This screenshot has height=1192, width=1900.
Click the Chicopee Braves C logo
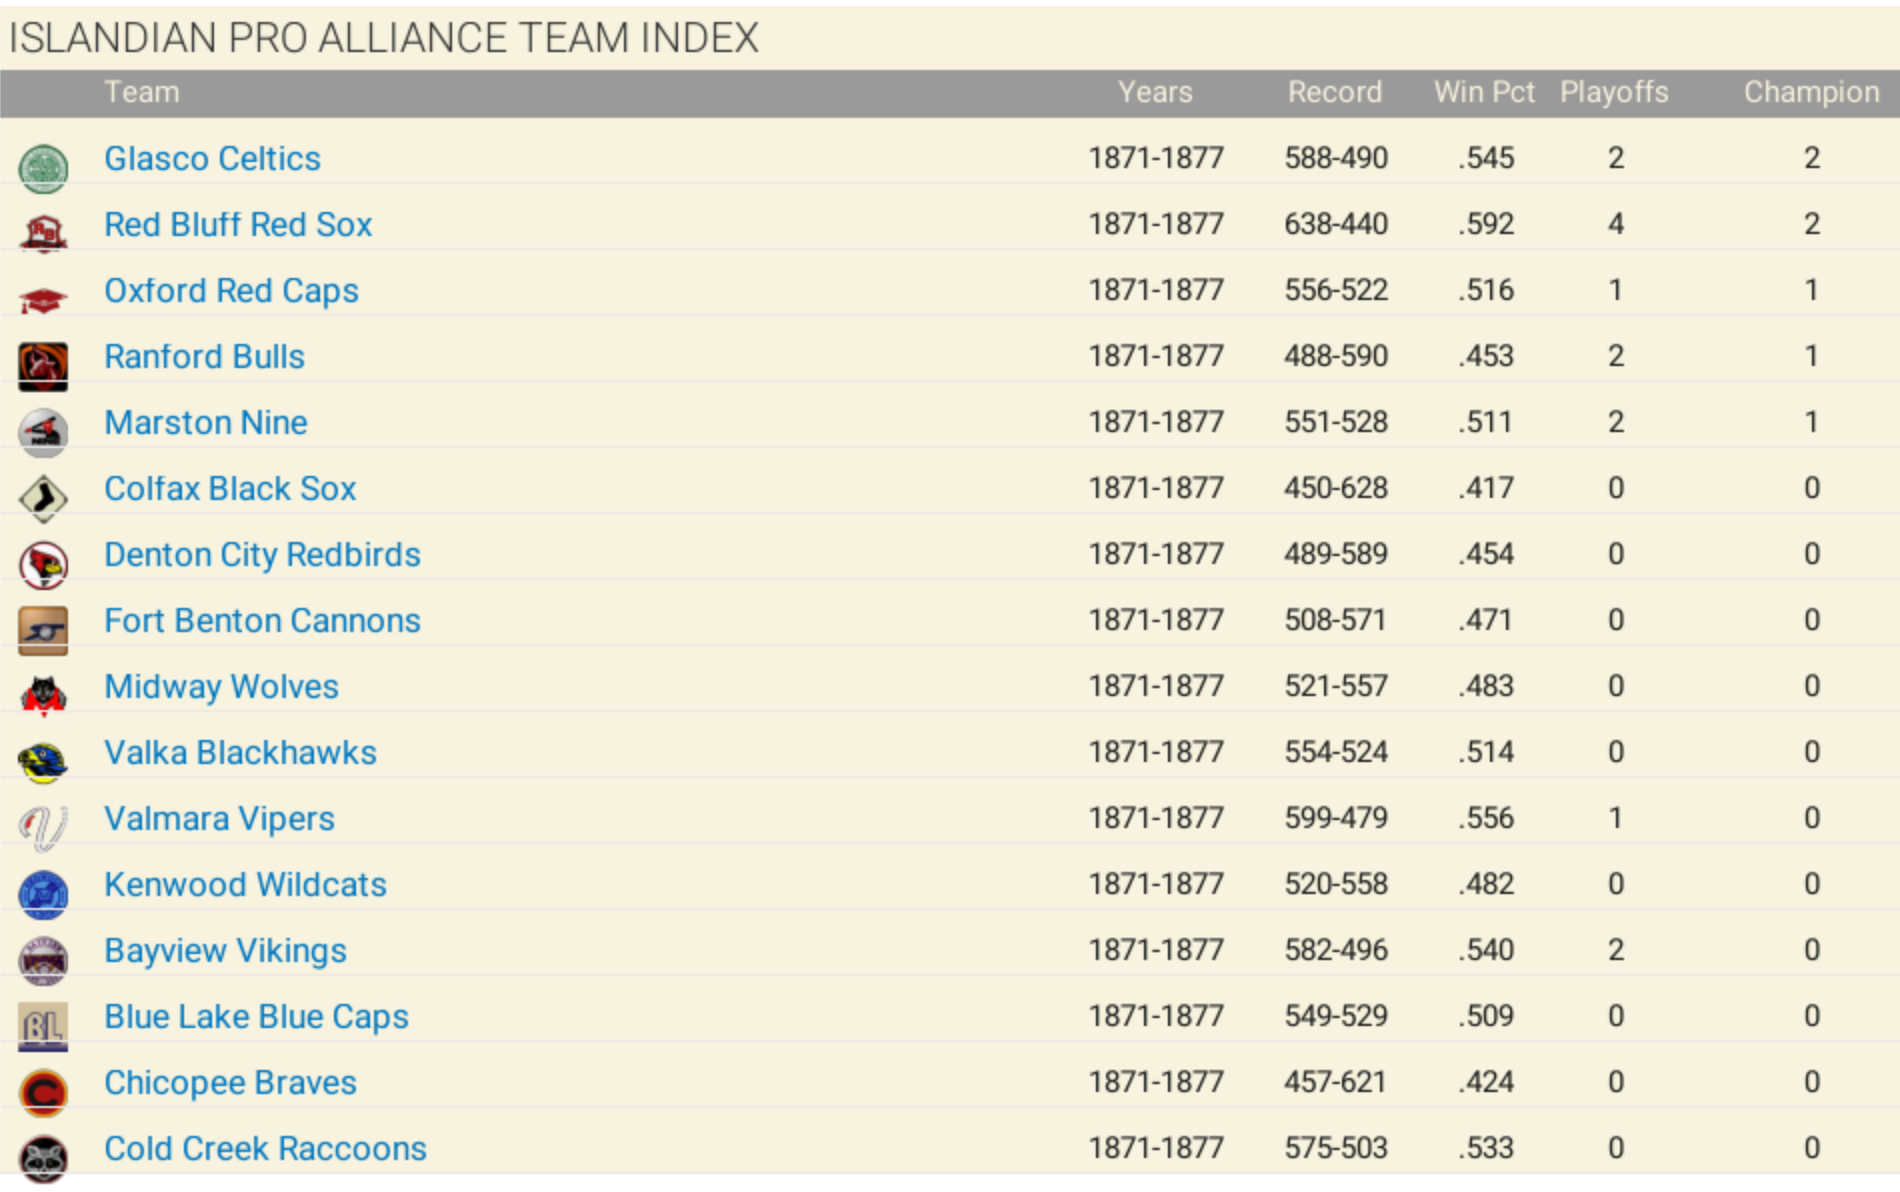[43, 1092]
